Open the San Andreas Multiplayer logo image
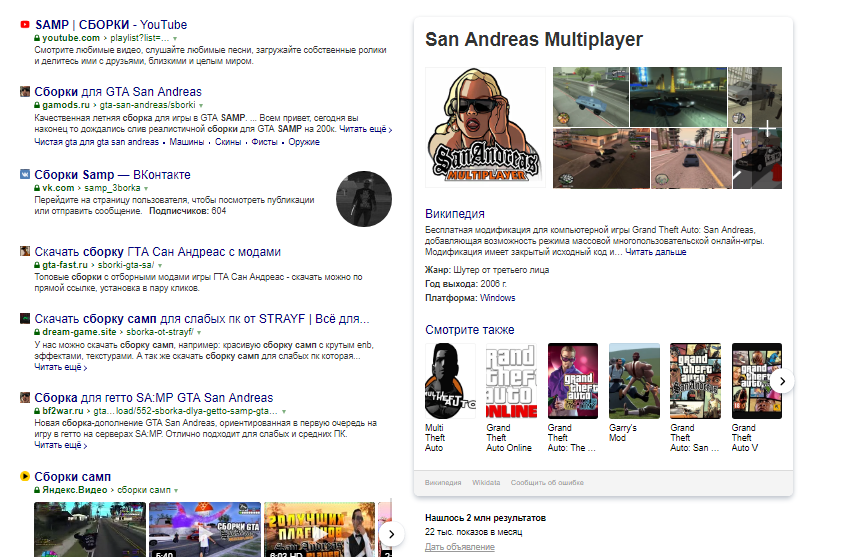 tap(485, 128)
